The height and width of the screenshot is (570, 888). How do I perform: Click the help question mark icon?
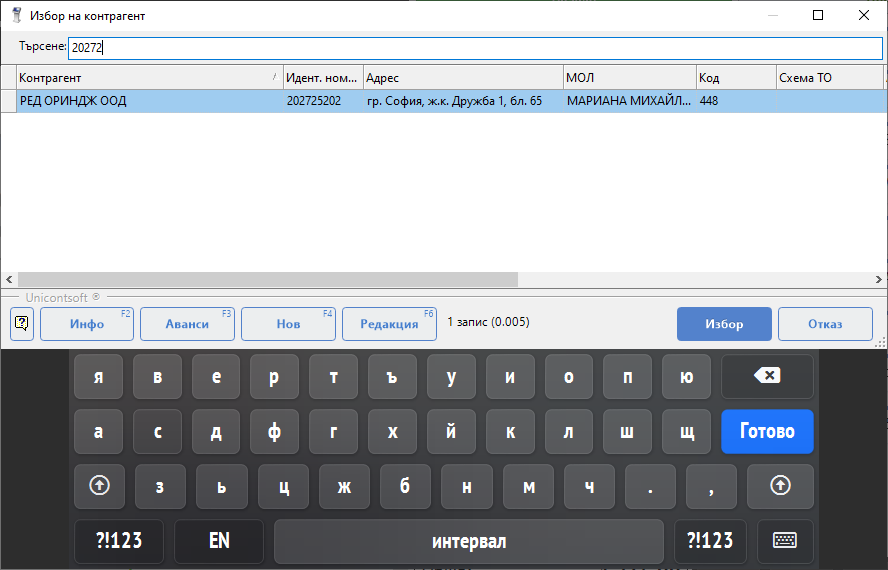22,324
